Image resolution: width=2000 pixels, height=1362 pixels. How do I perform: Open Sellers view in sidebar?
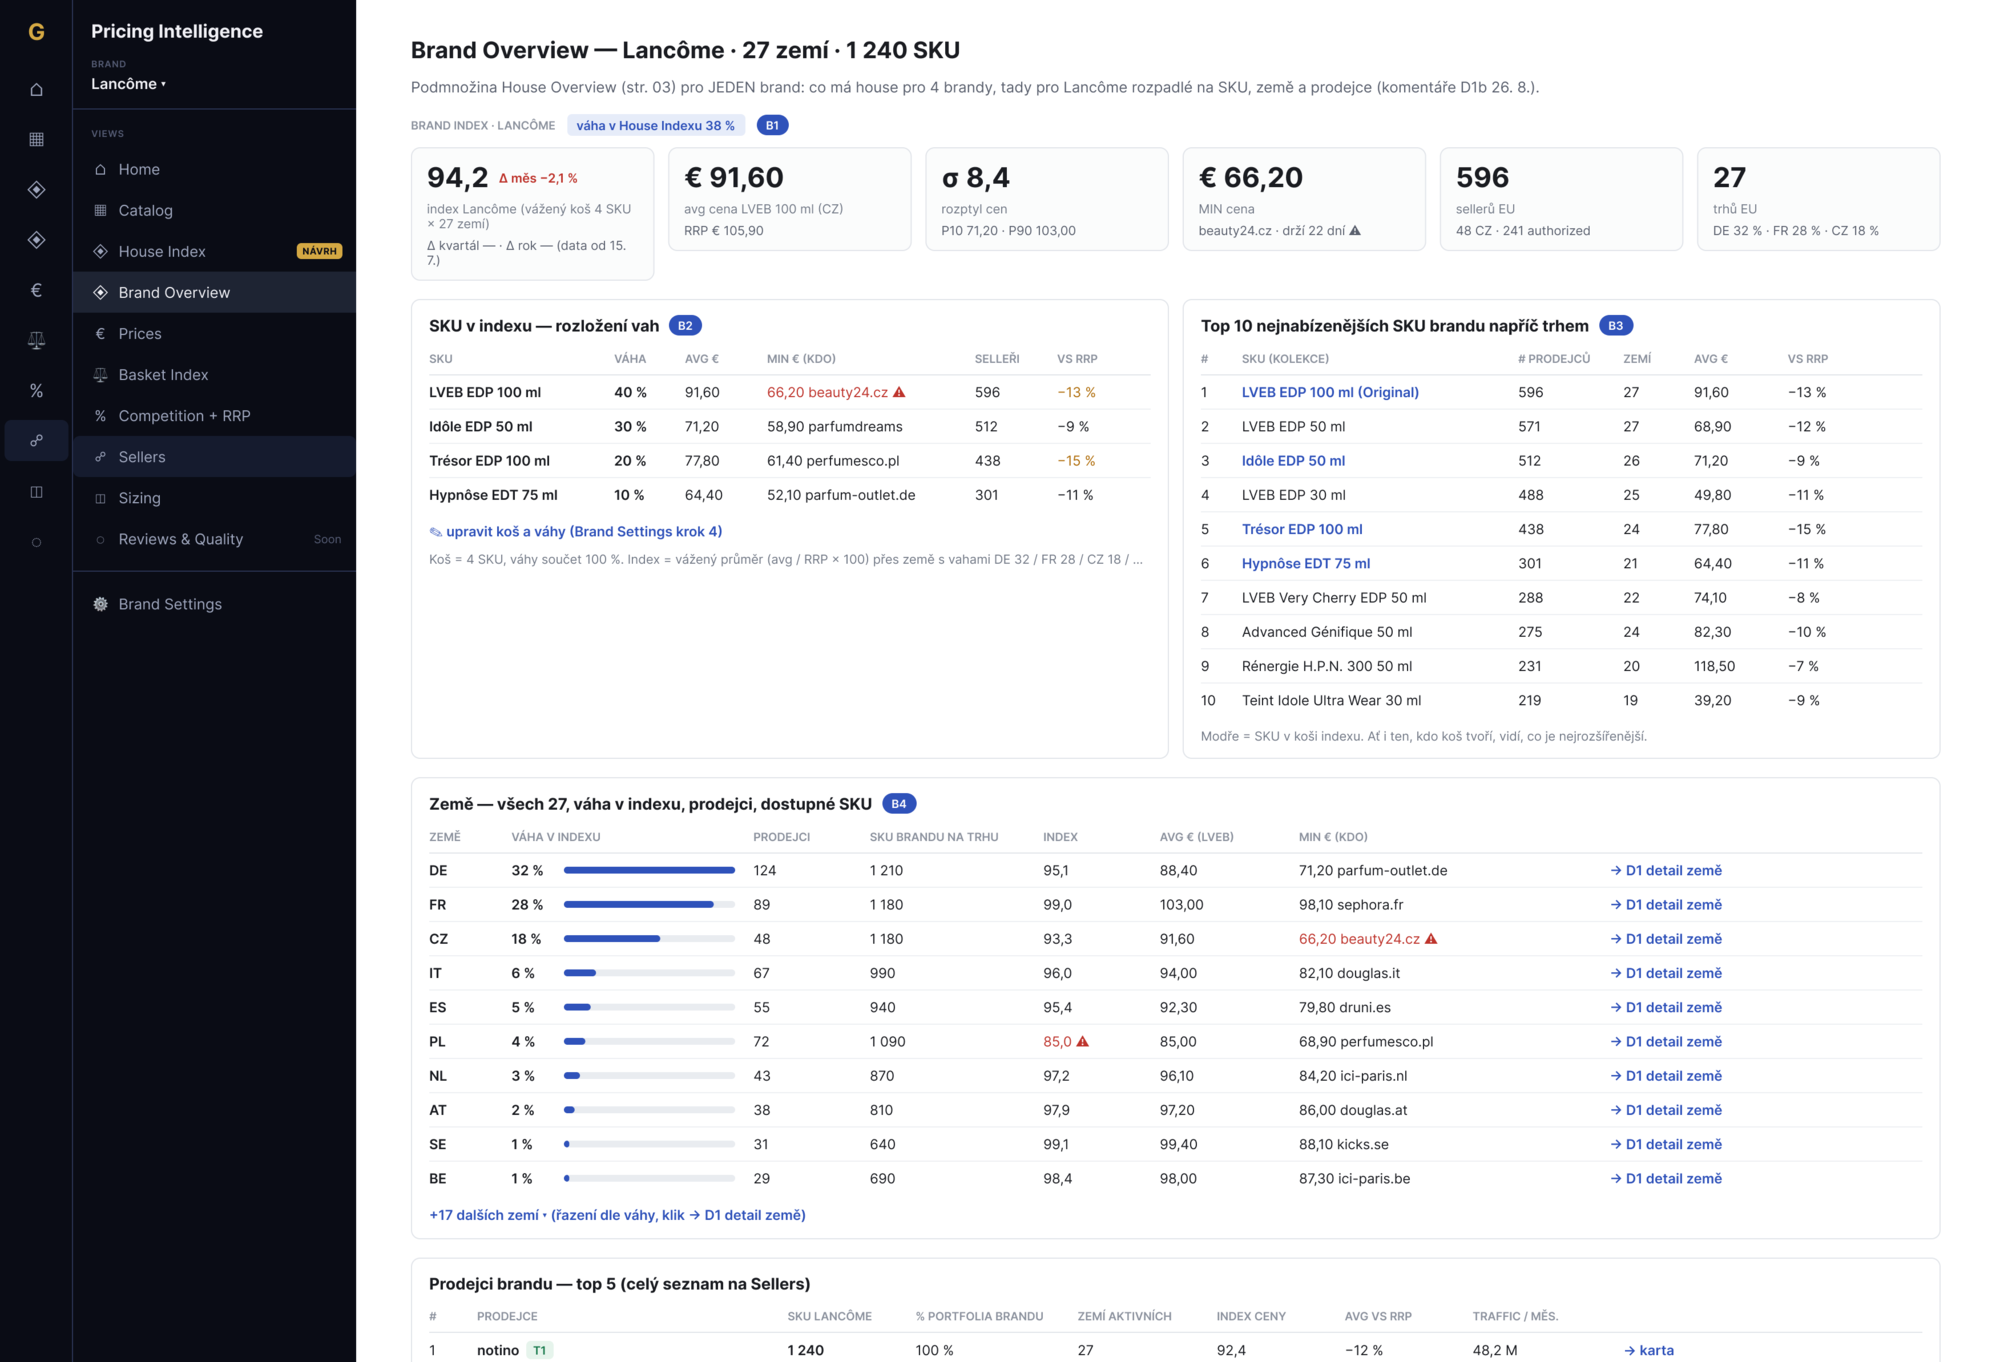(214, 456)
